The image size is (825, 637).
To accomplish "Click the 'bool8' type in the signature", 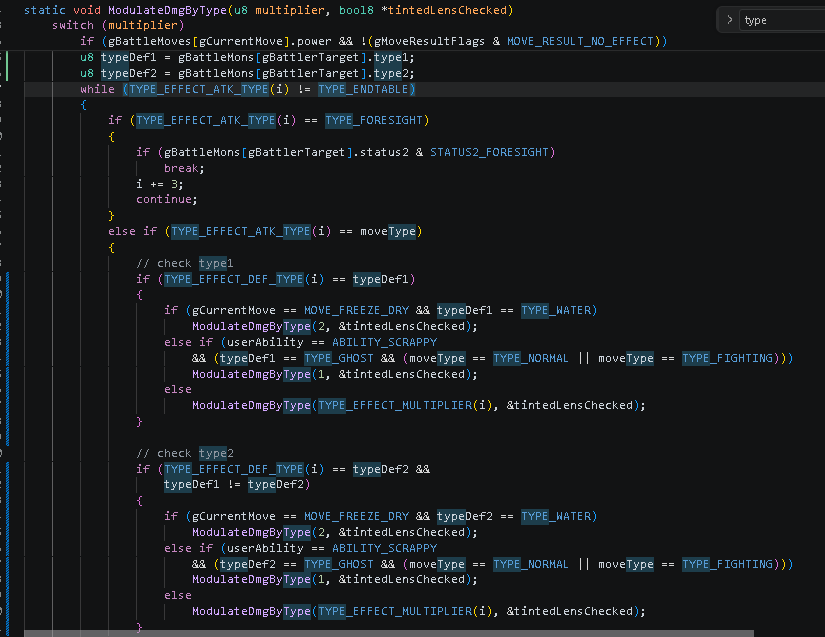I will pos(356,10).
